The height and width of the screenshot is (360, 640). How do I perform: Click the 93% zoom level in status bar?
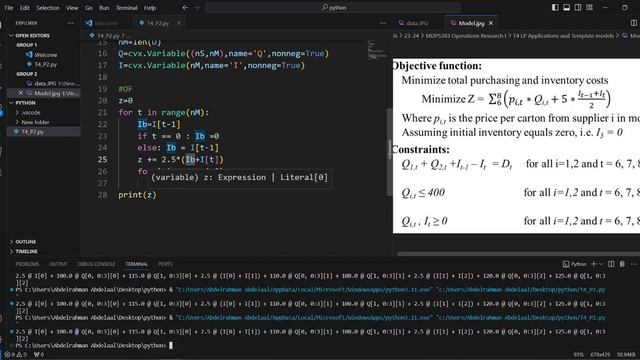point(578,355)
